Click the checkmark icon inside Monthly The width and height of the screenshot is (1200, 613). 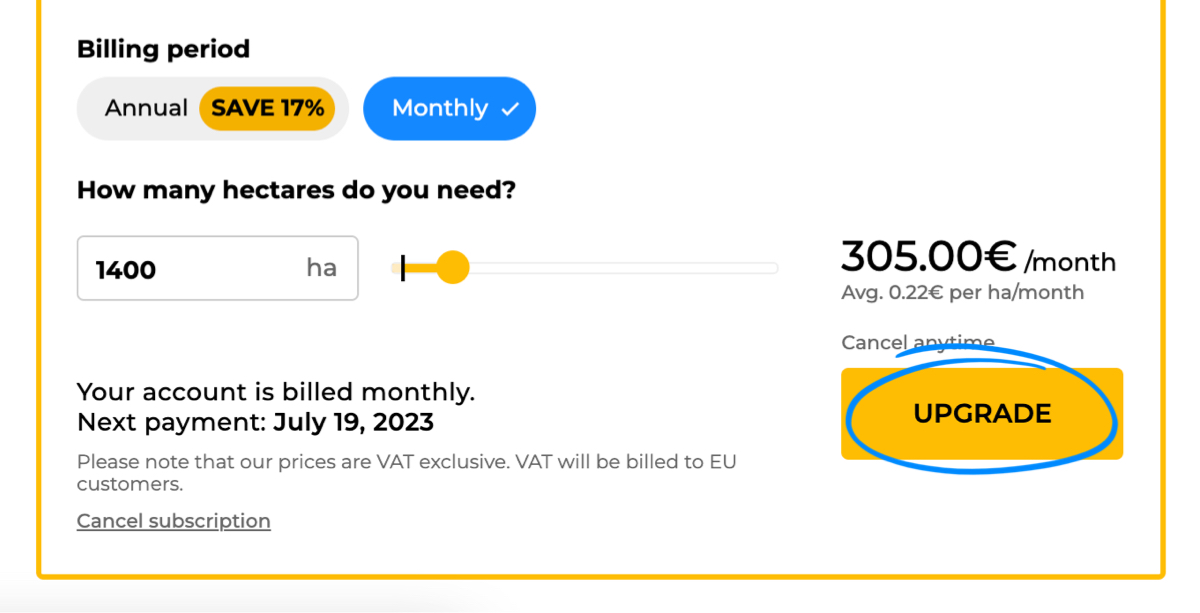[510, 109]
